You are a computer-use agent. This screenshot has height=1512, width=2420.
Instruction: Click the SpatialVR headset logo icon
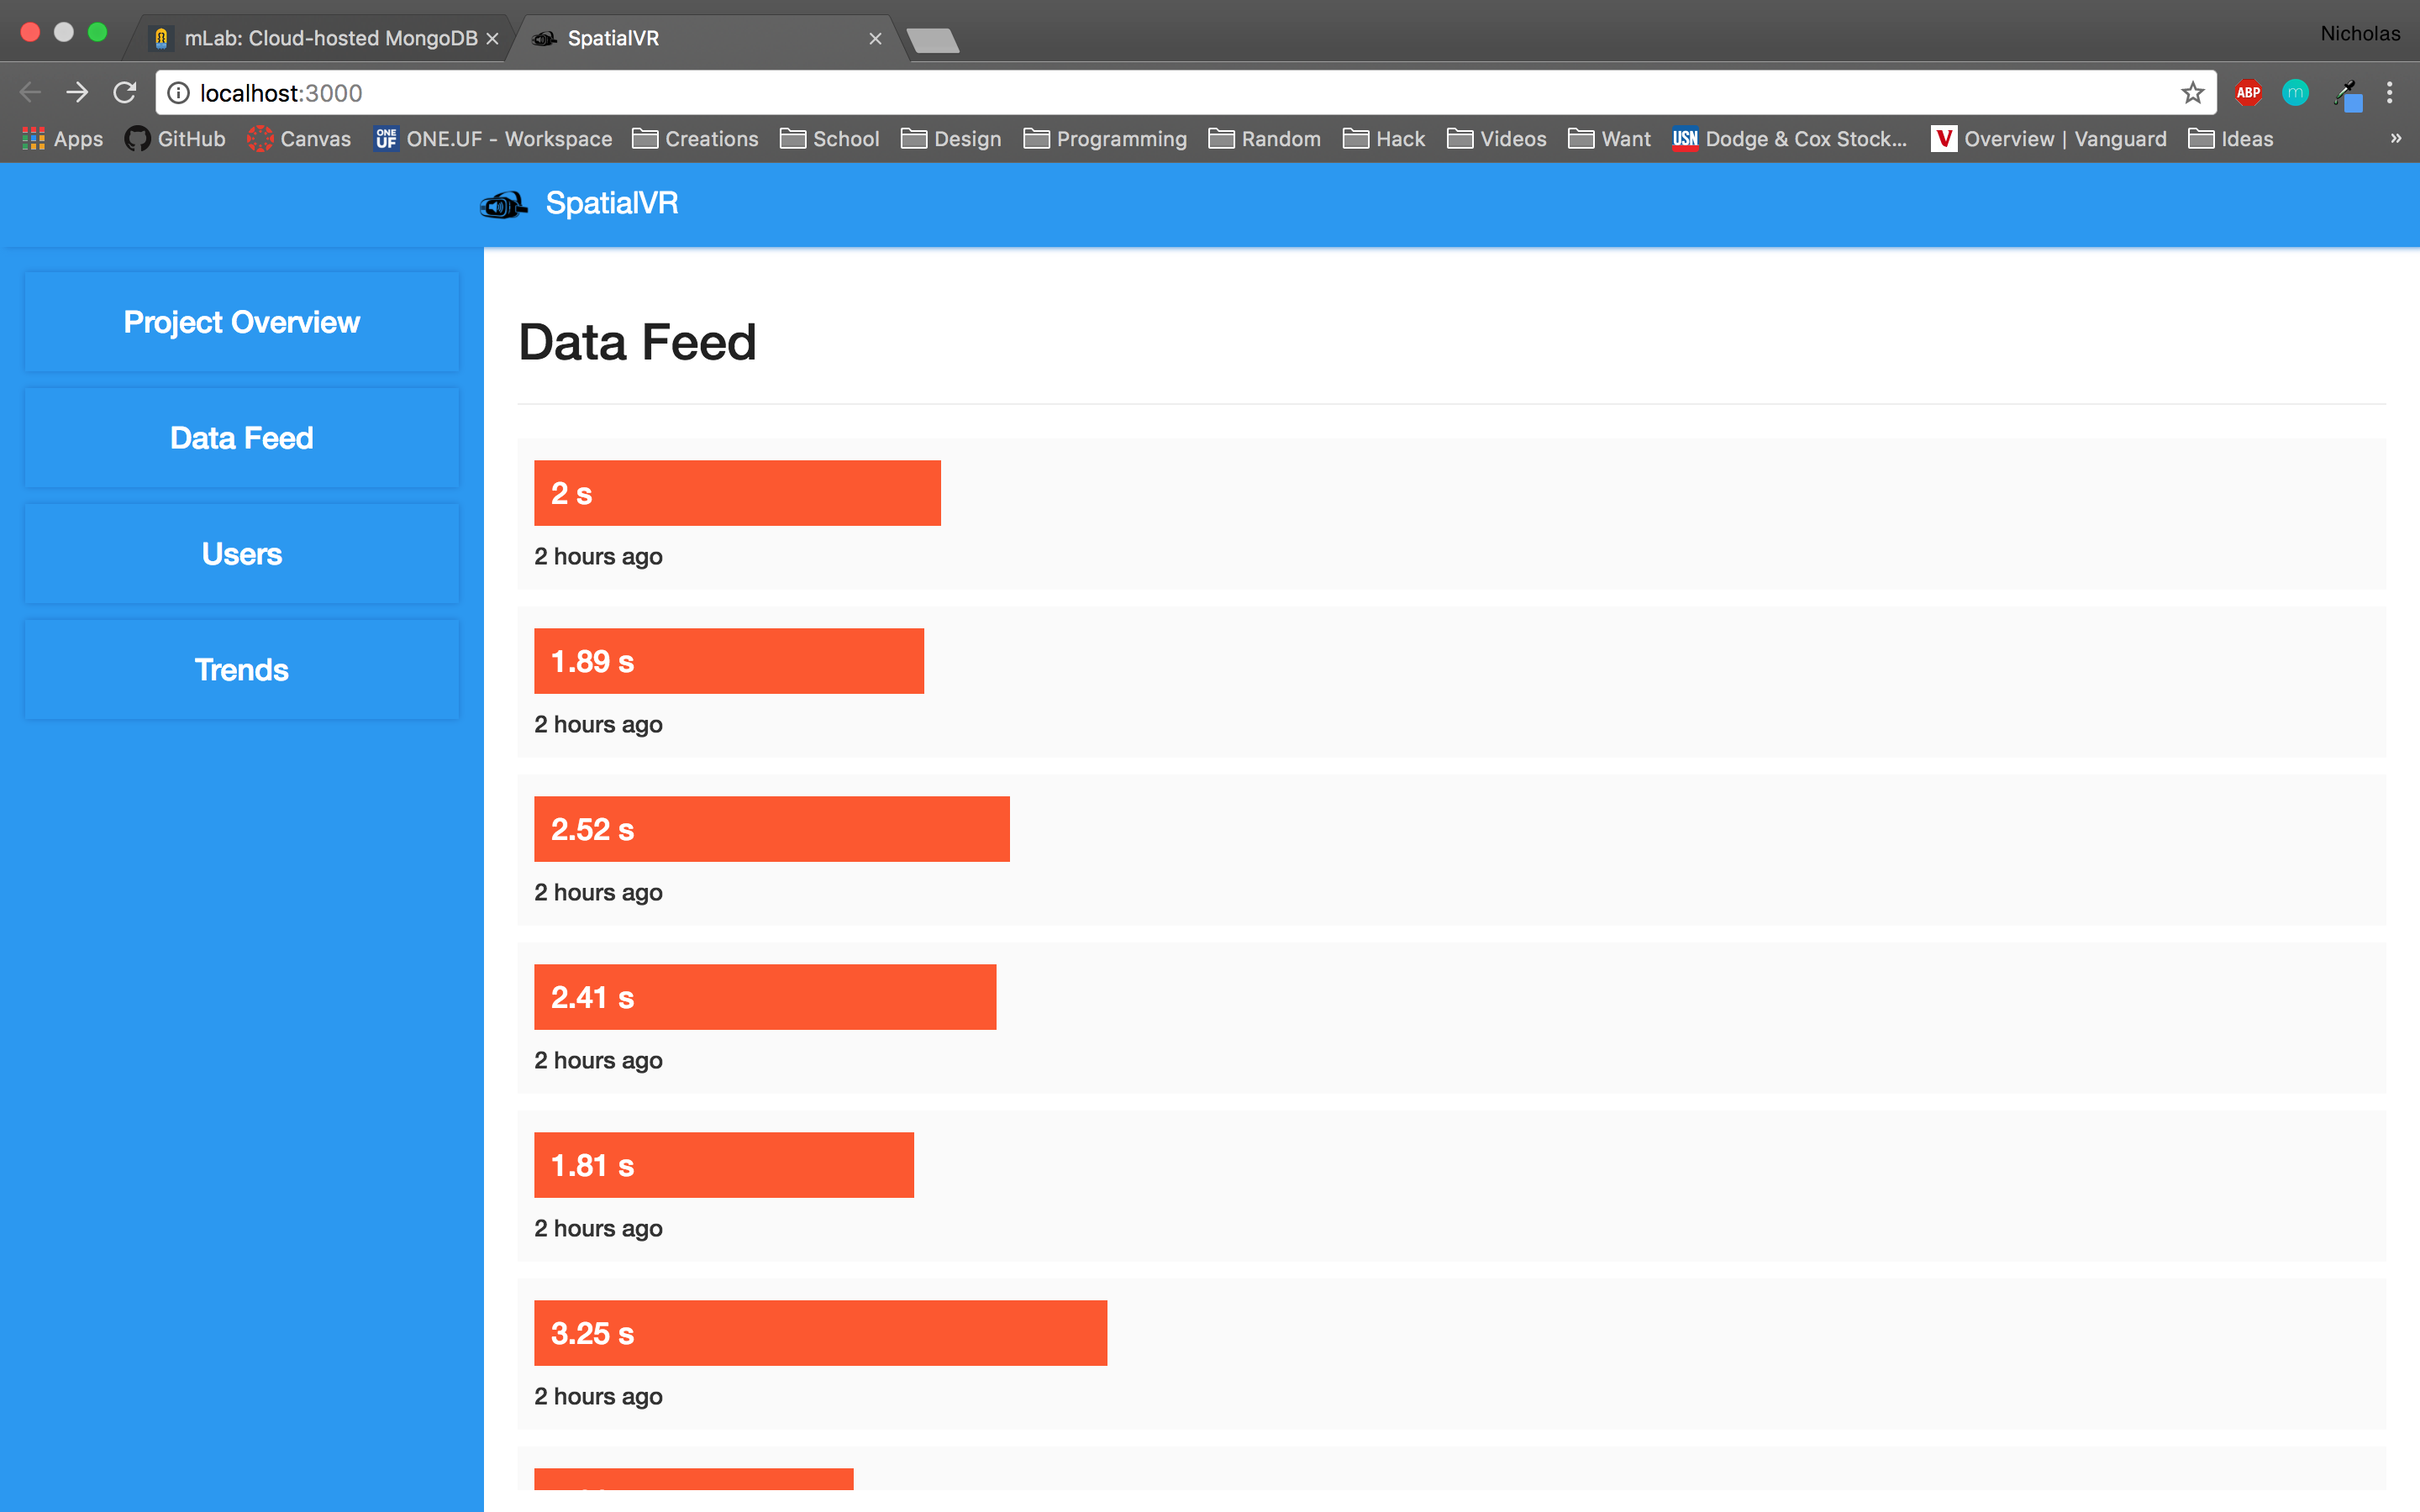[503, 205]
